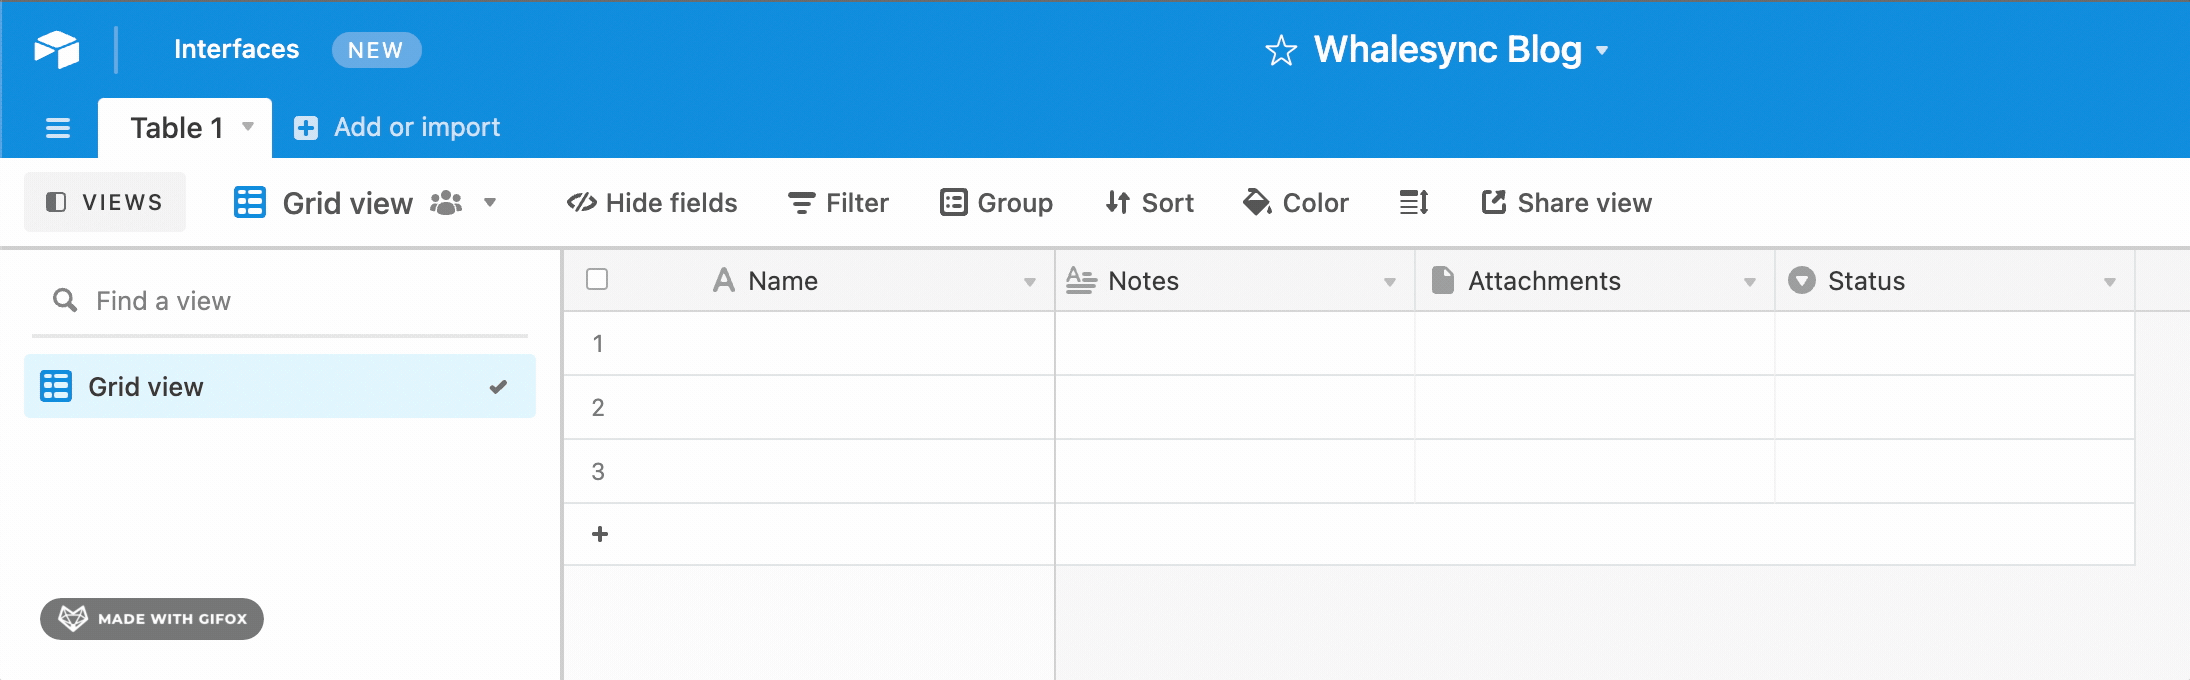Star the Whalesync Blog base
The height and width of the screenshot is (680, 2190).
1281,50
